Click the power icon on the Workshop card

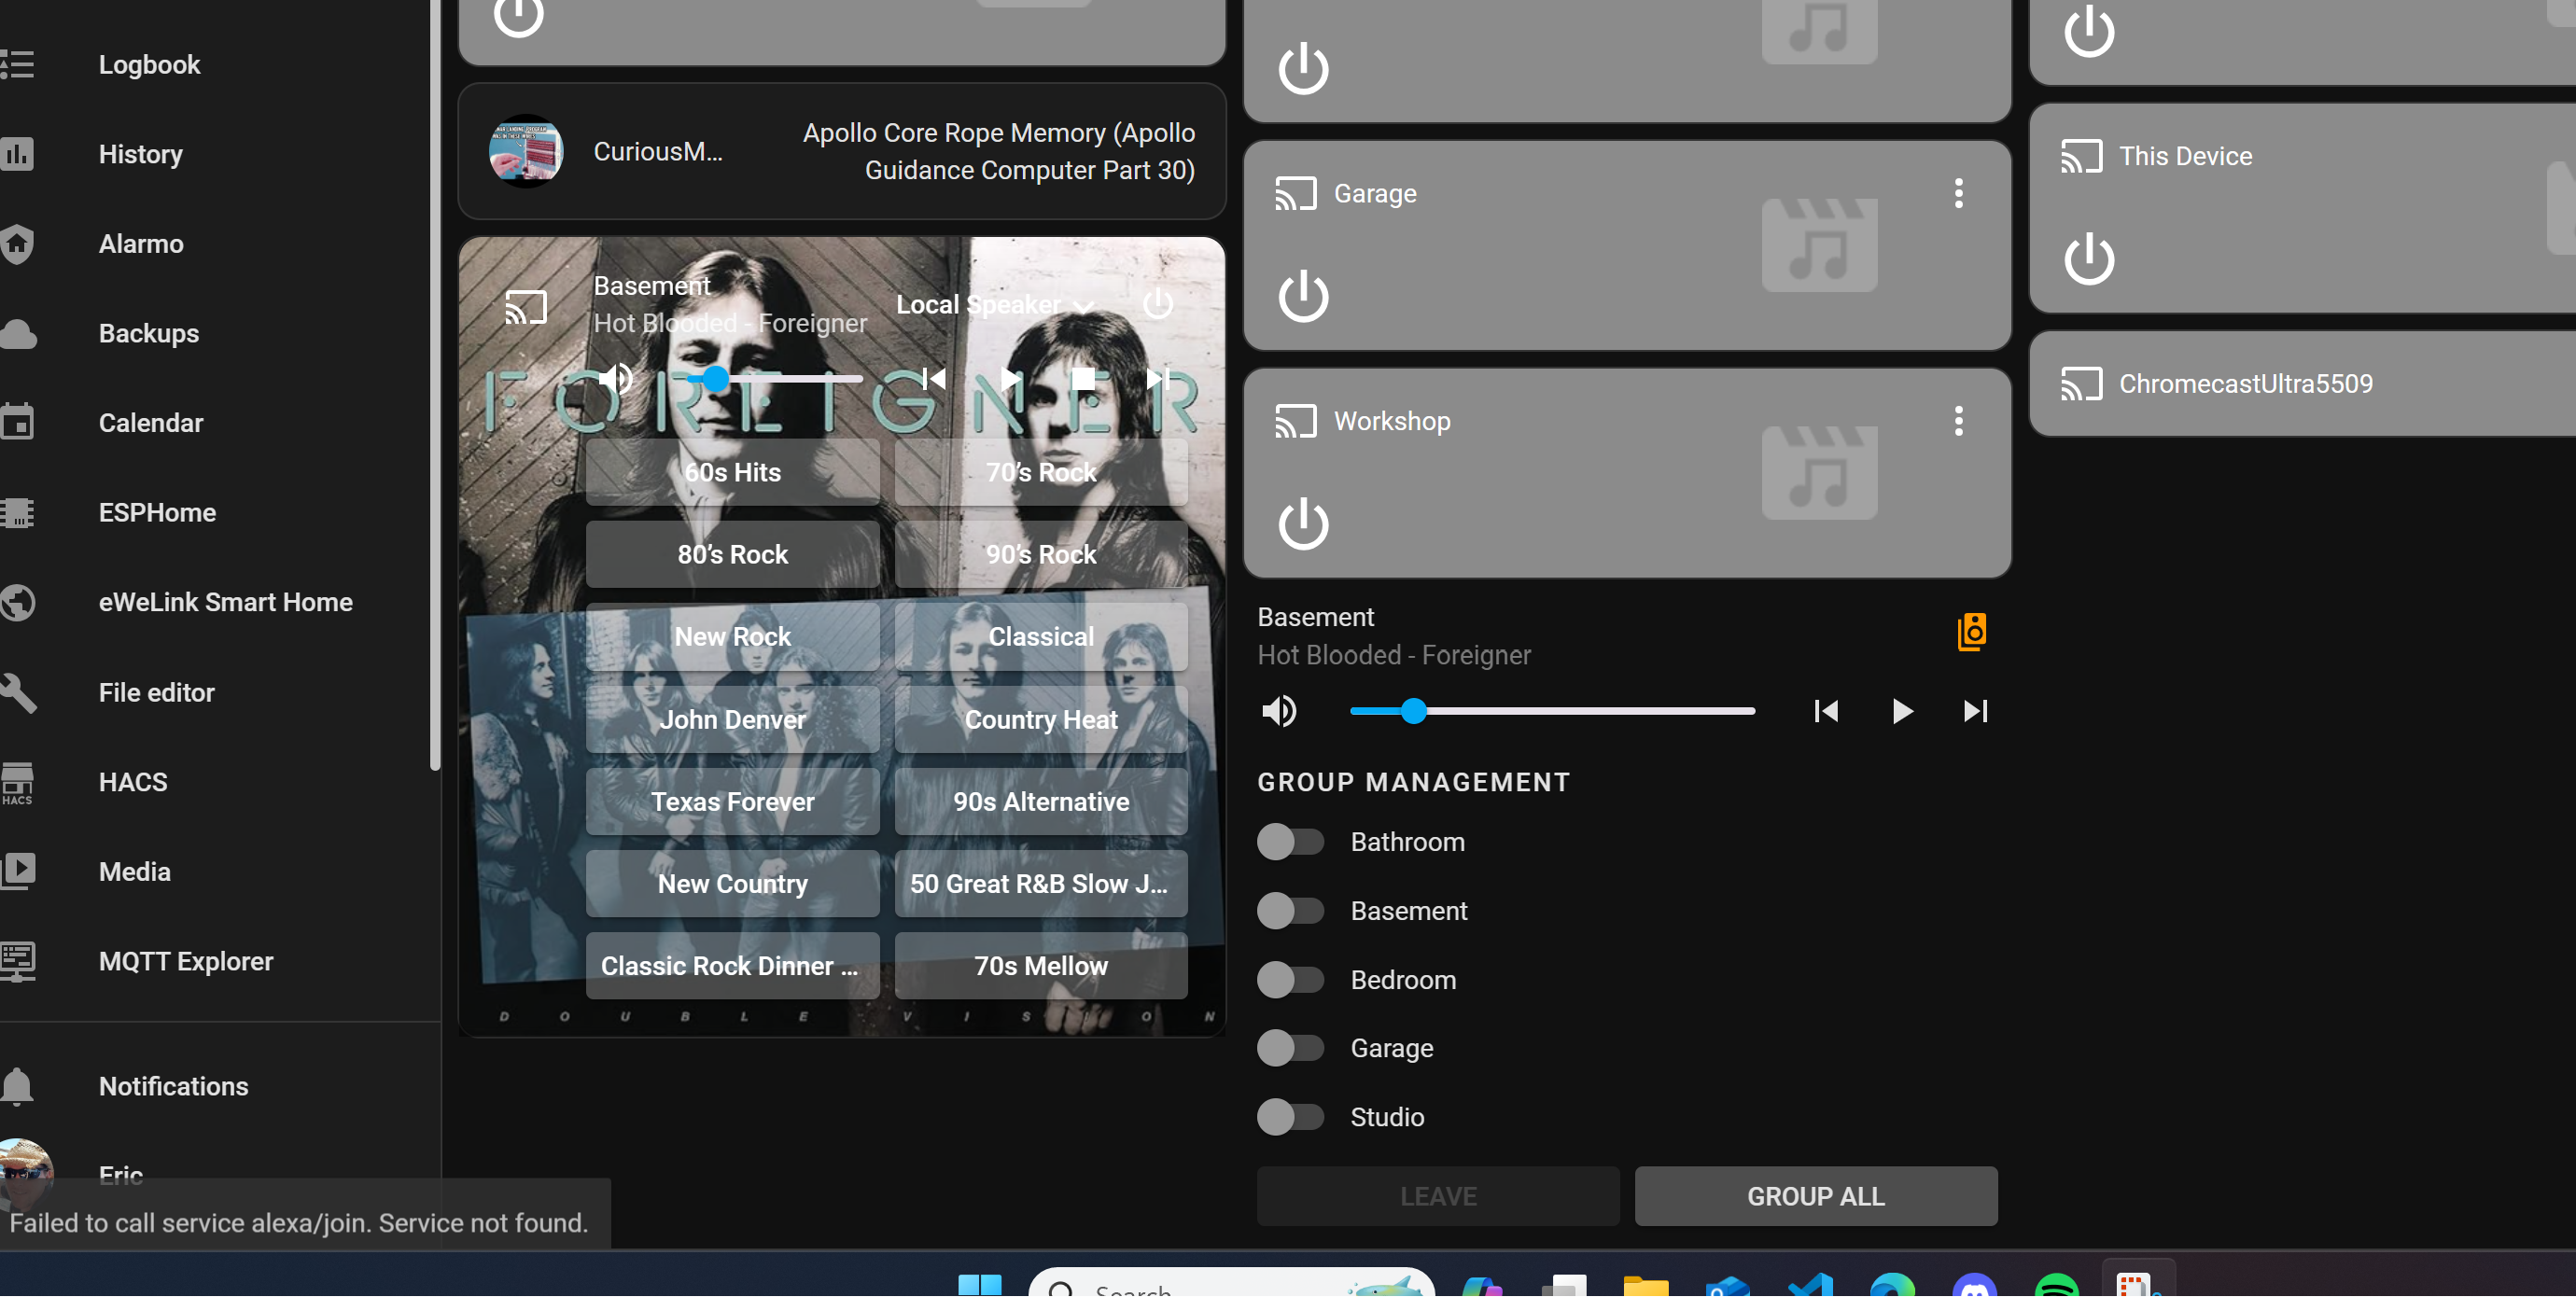(1303, 524)
